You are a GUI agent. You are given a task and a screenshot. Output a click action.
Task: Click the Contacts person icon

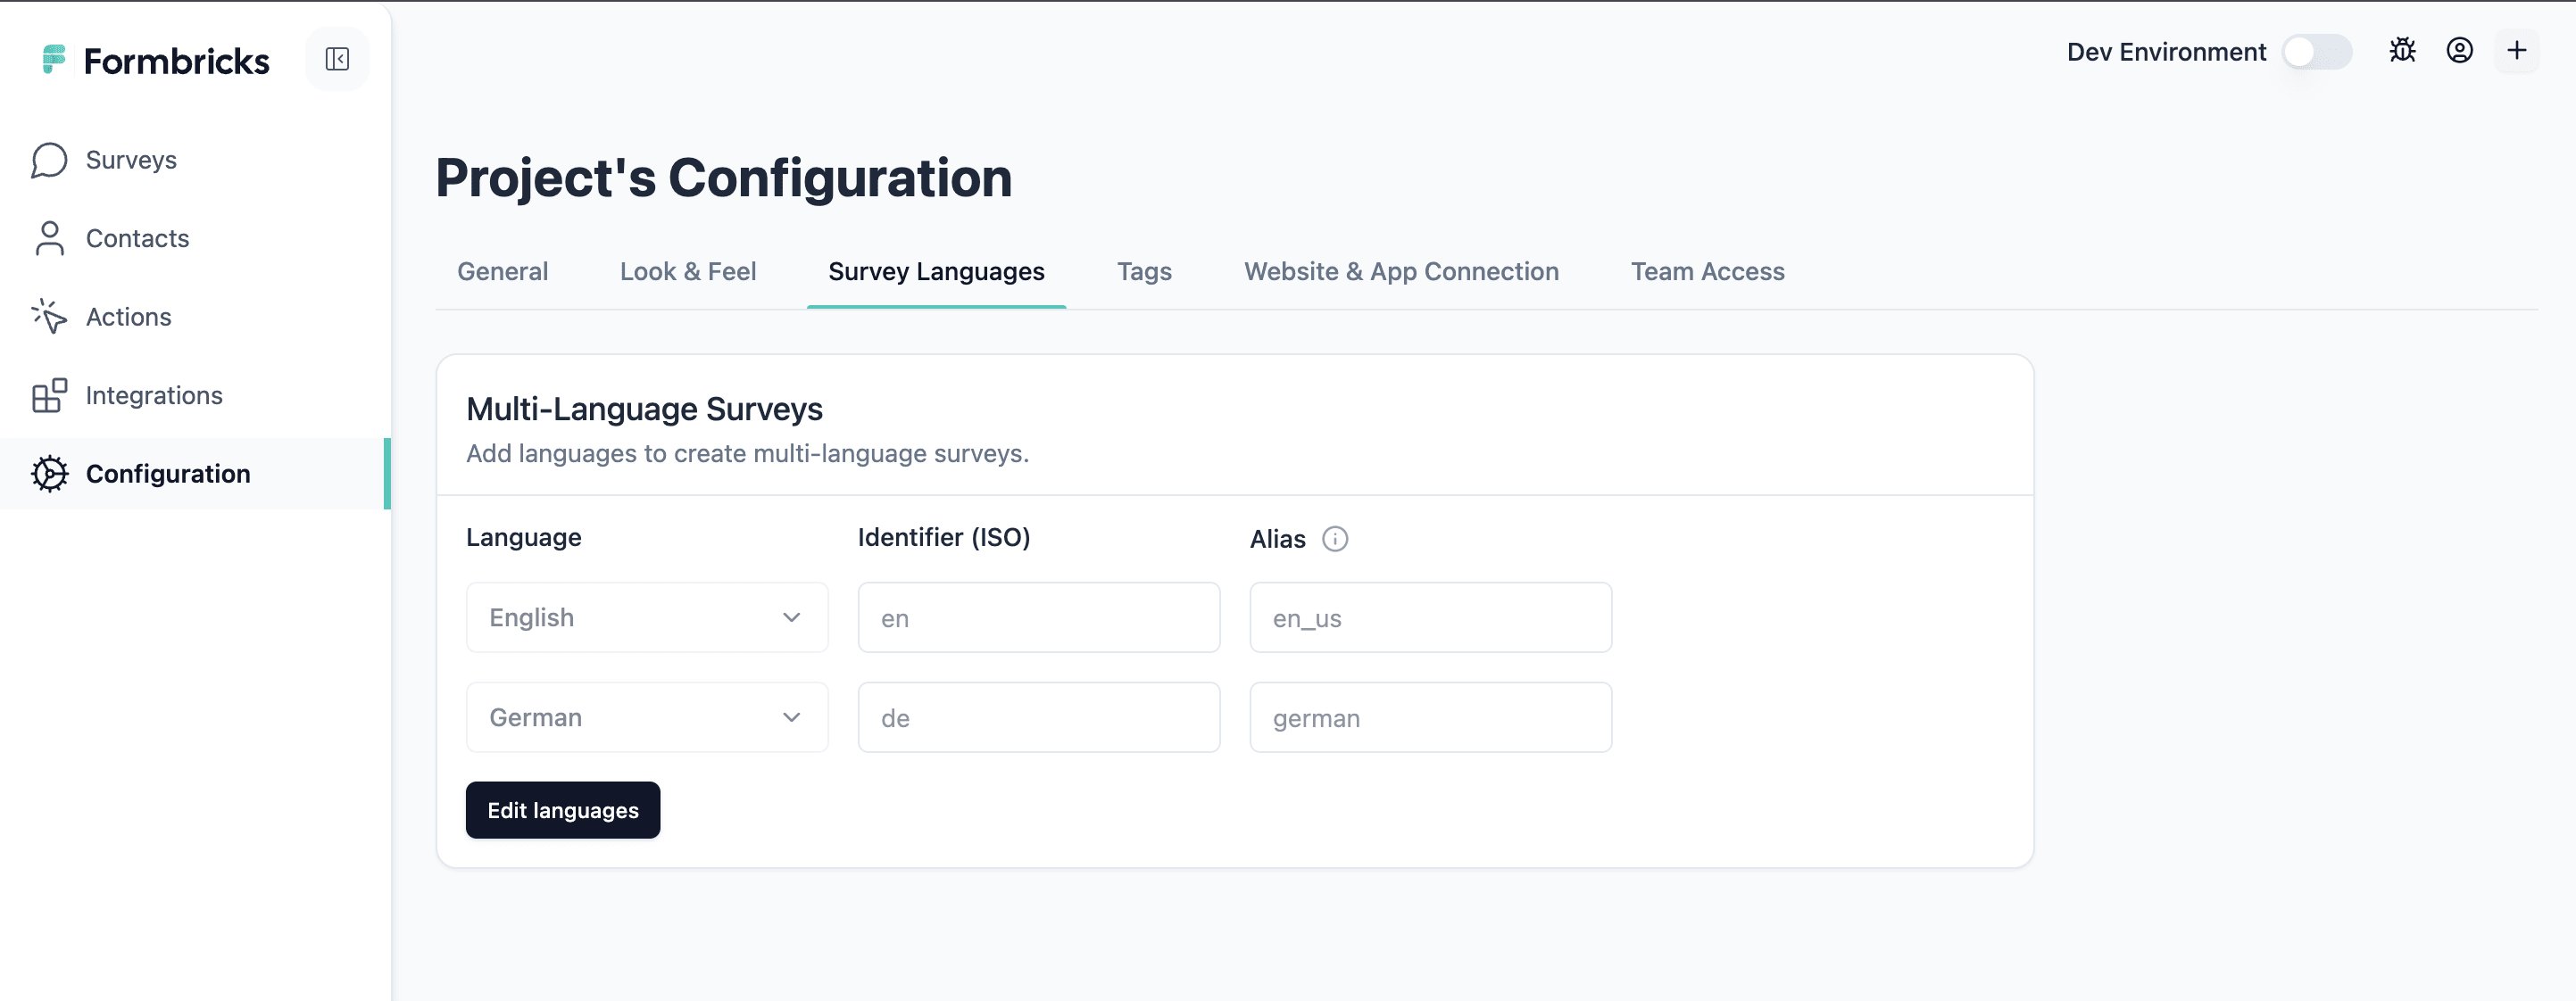click(49, 238)
